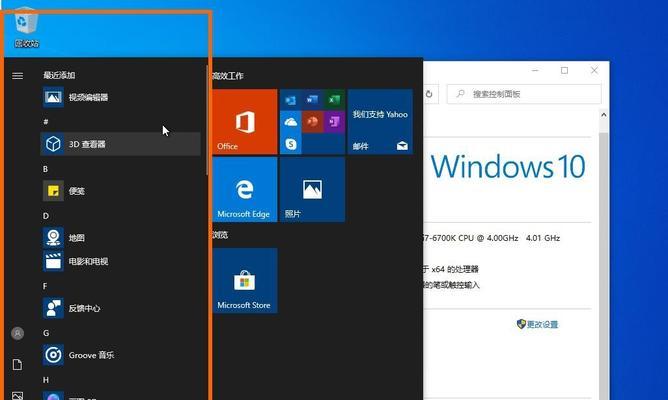
Task: Click the 最近添加 section heading
Action: coord(59,75)
